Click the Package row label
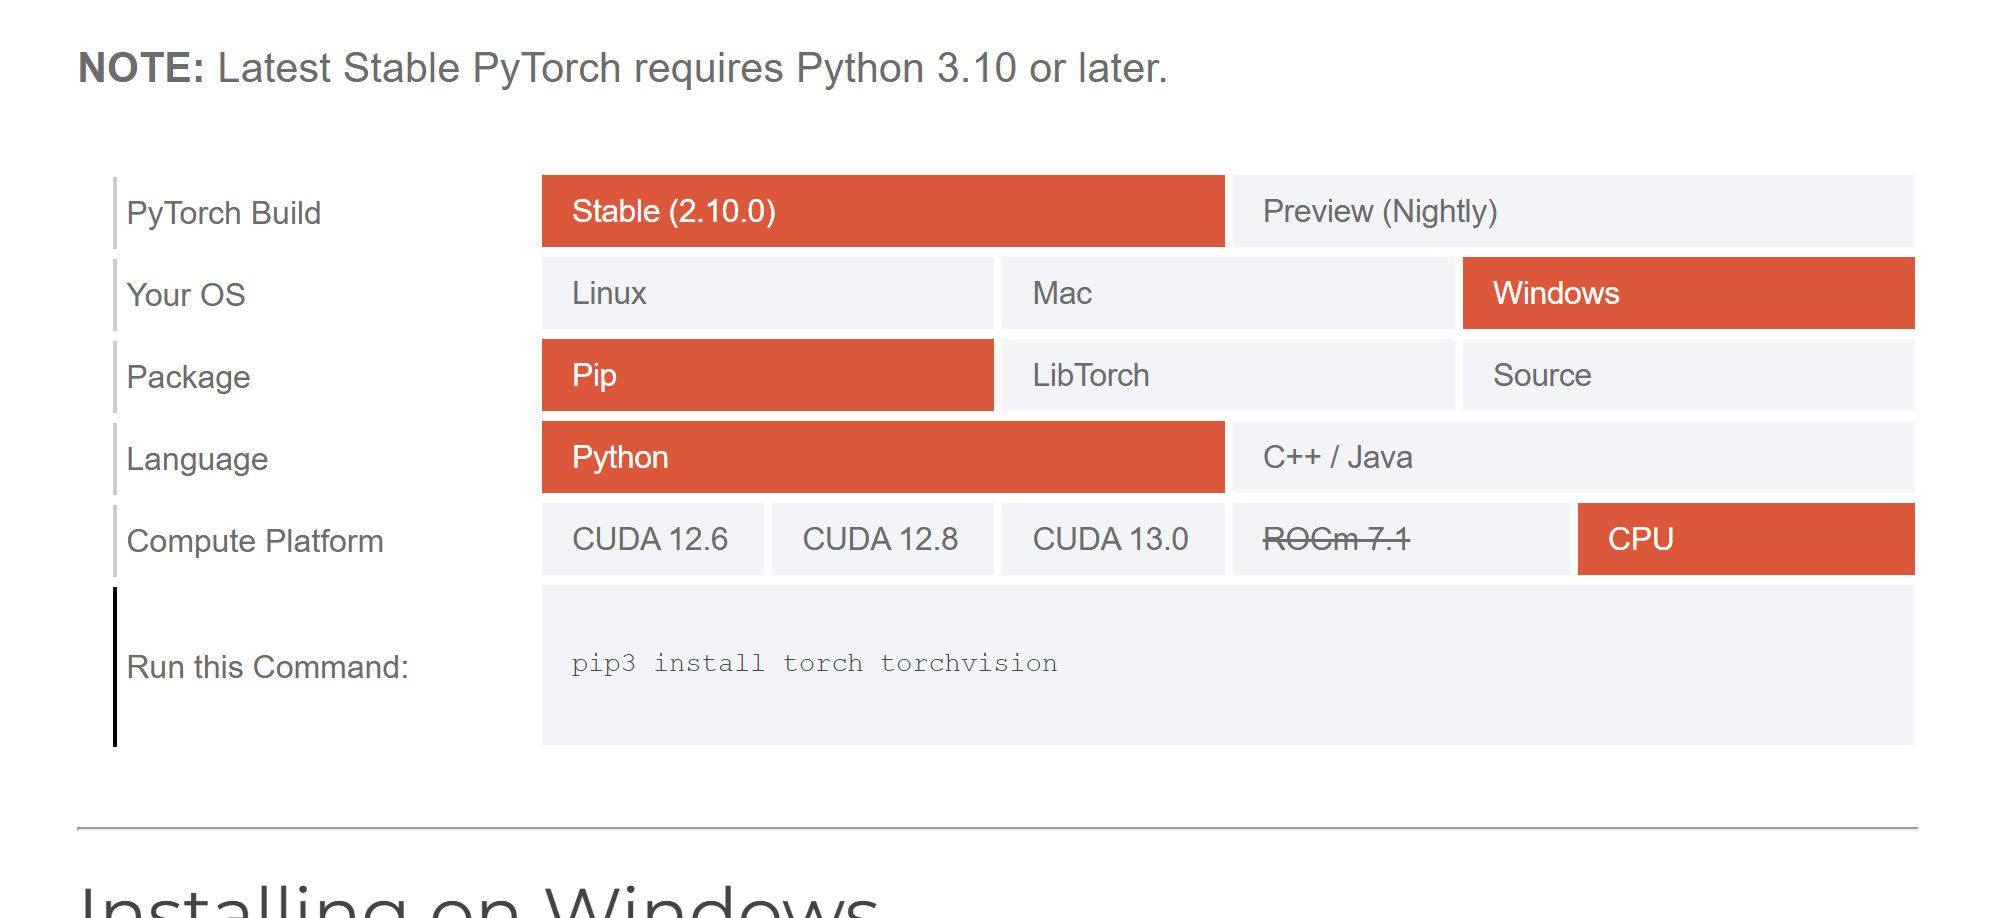Screen dimensions: 1992x918 (x=188, y=377)
